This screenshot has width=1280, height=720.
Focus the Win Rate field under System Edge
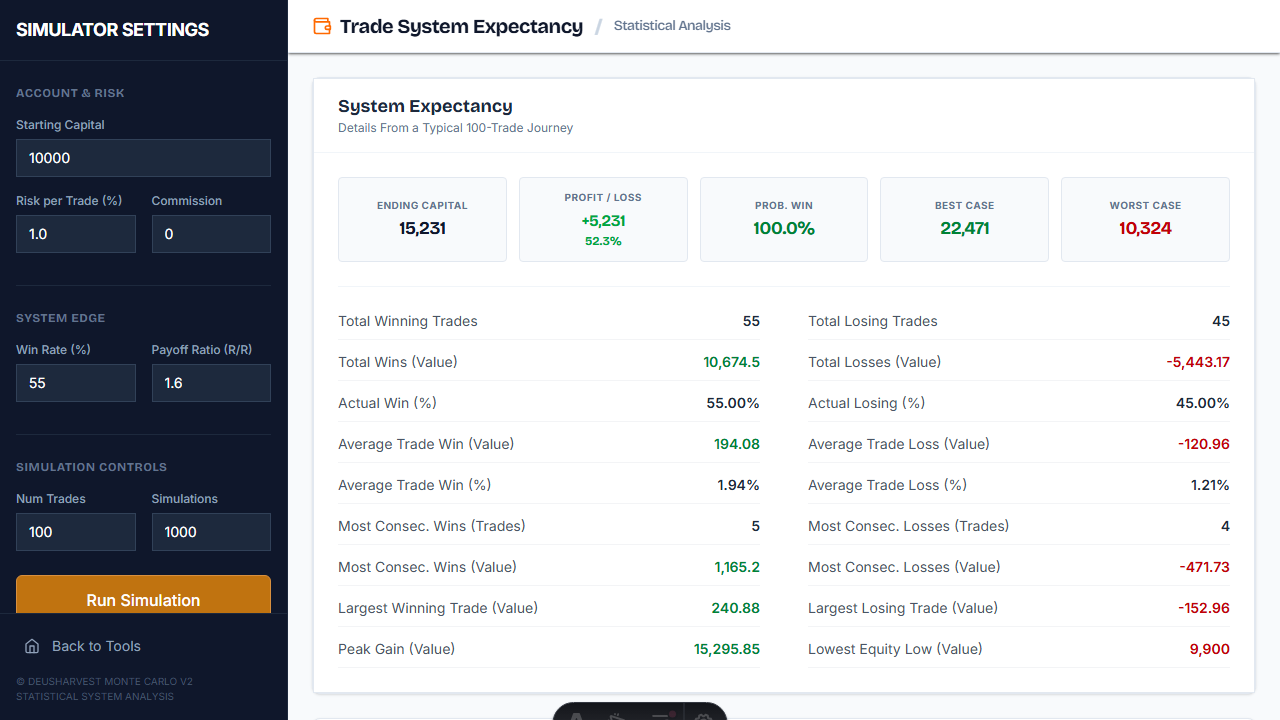pos(75,382)
